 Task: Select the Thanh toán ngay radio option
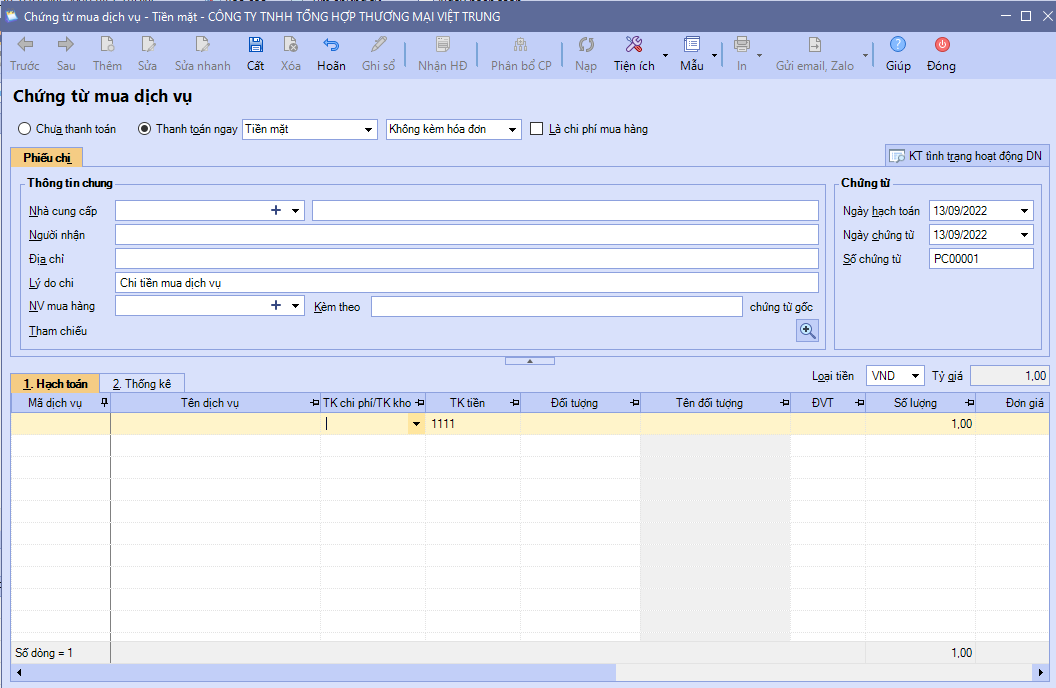coord(144,129)
